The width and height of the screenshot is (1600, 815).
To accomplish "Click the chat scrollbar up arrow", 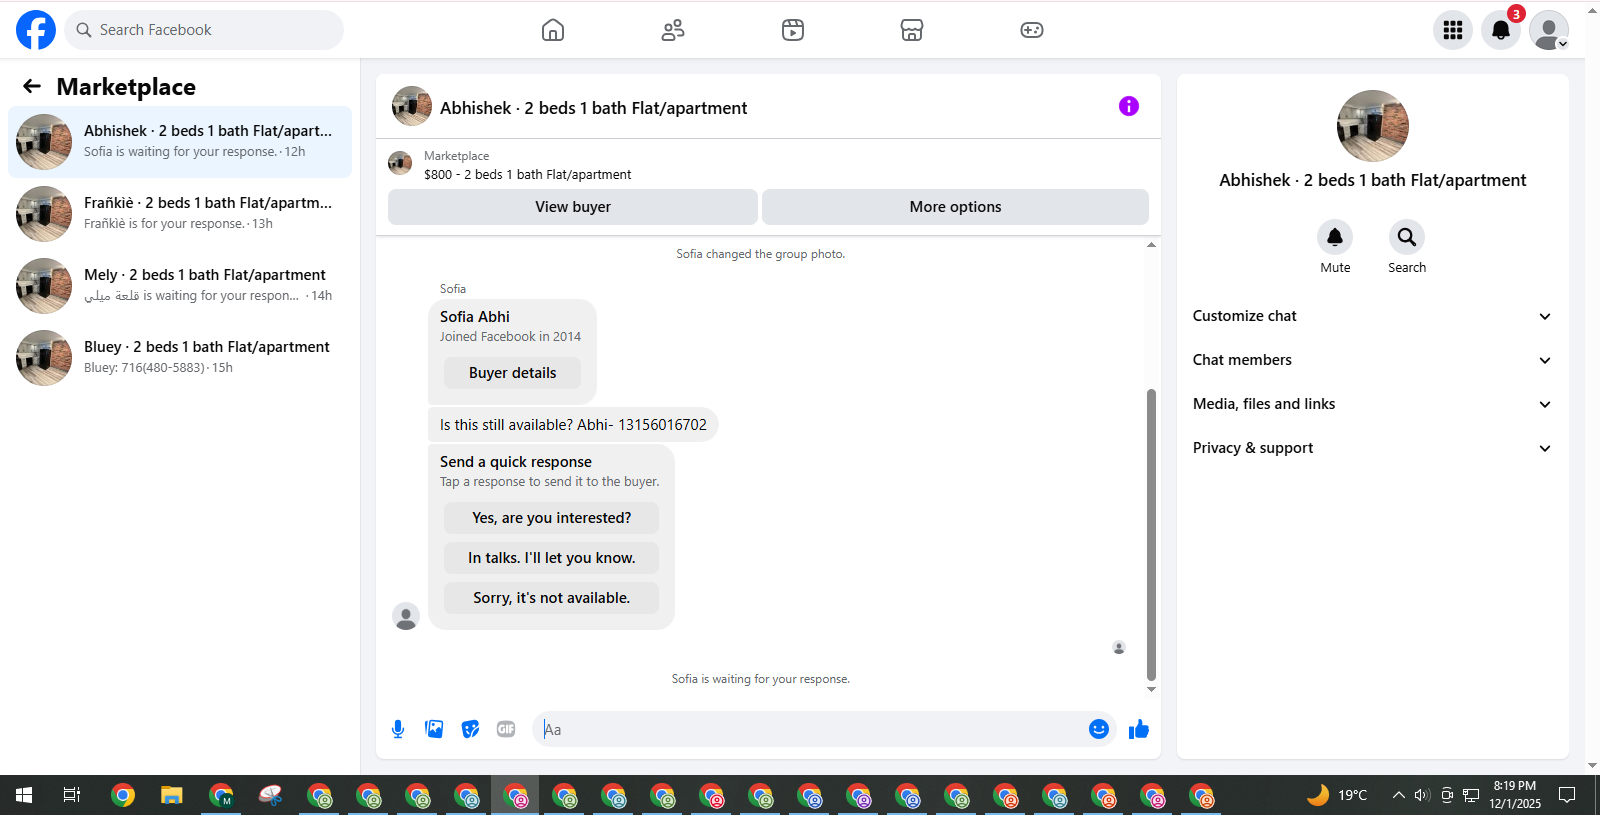I will point(1151,245).
